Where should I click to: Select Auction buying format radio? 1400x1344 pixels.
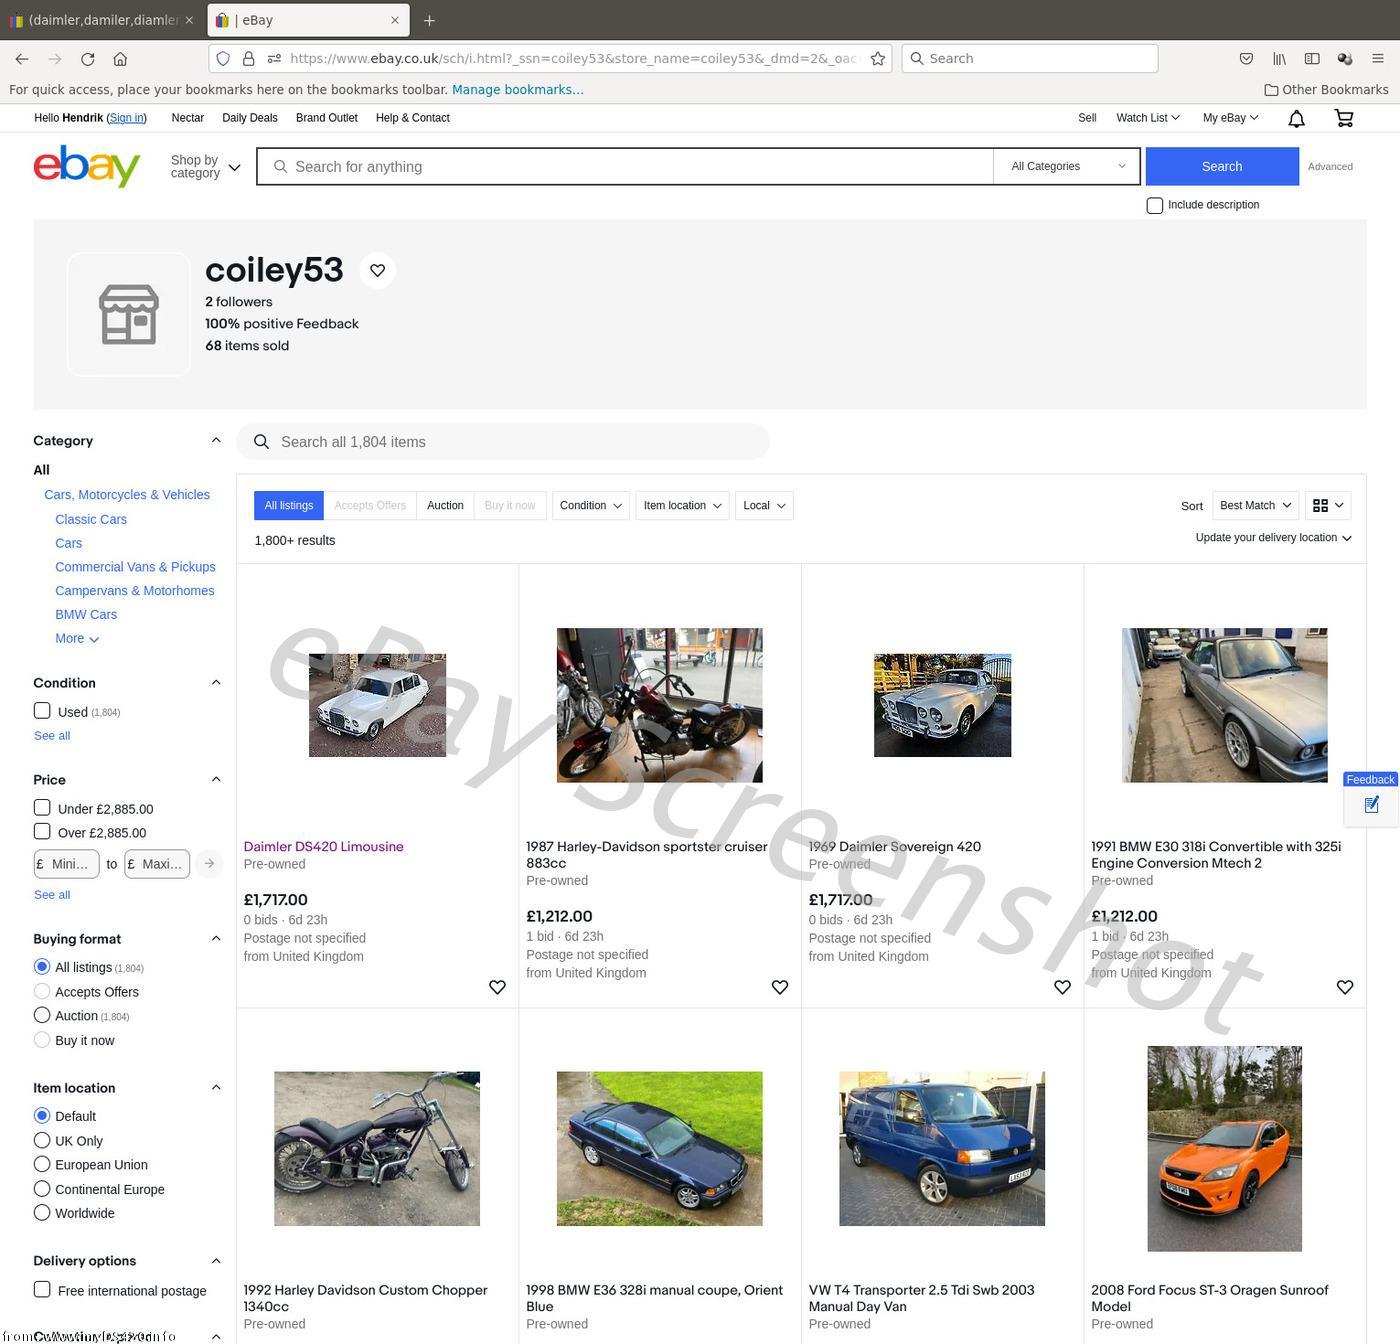(x=42, y=1015)
